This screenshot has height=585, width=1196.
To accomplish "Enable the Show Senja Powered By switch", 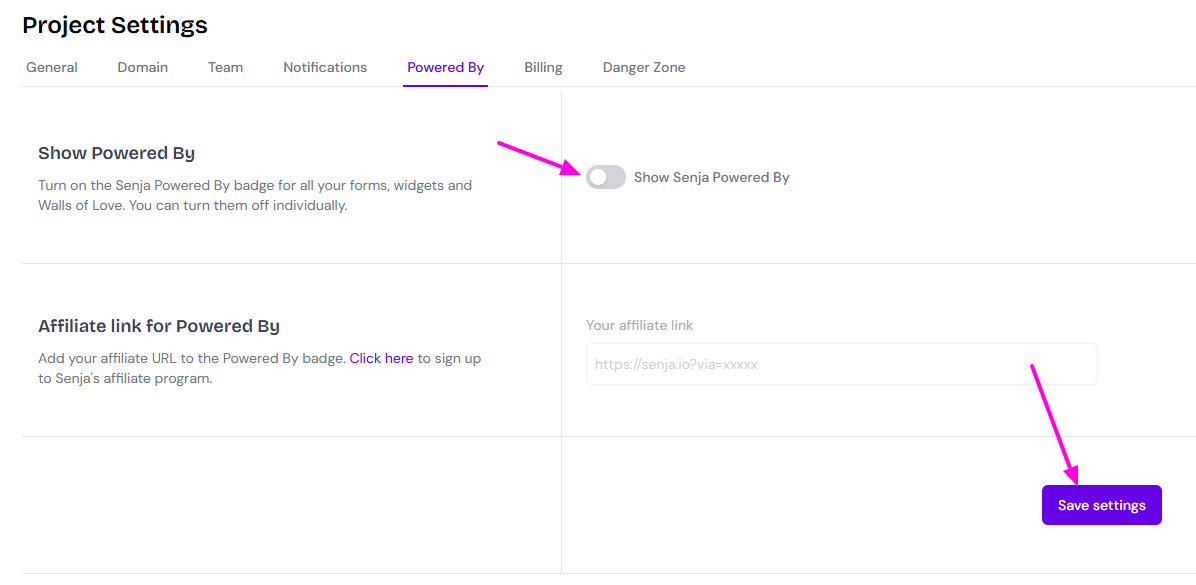I will pos(606,177).
